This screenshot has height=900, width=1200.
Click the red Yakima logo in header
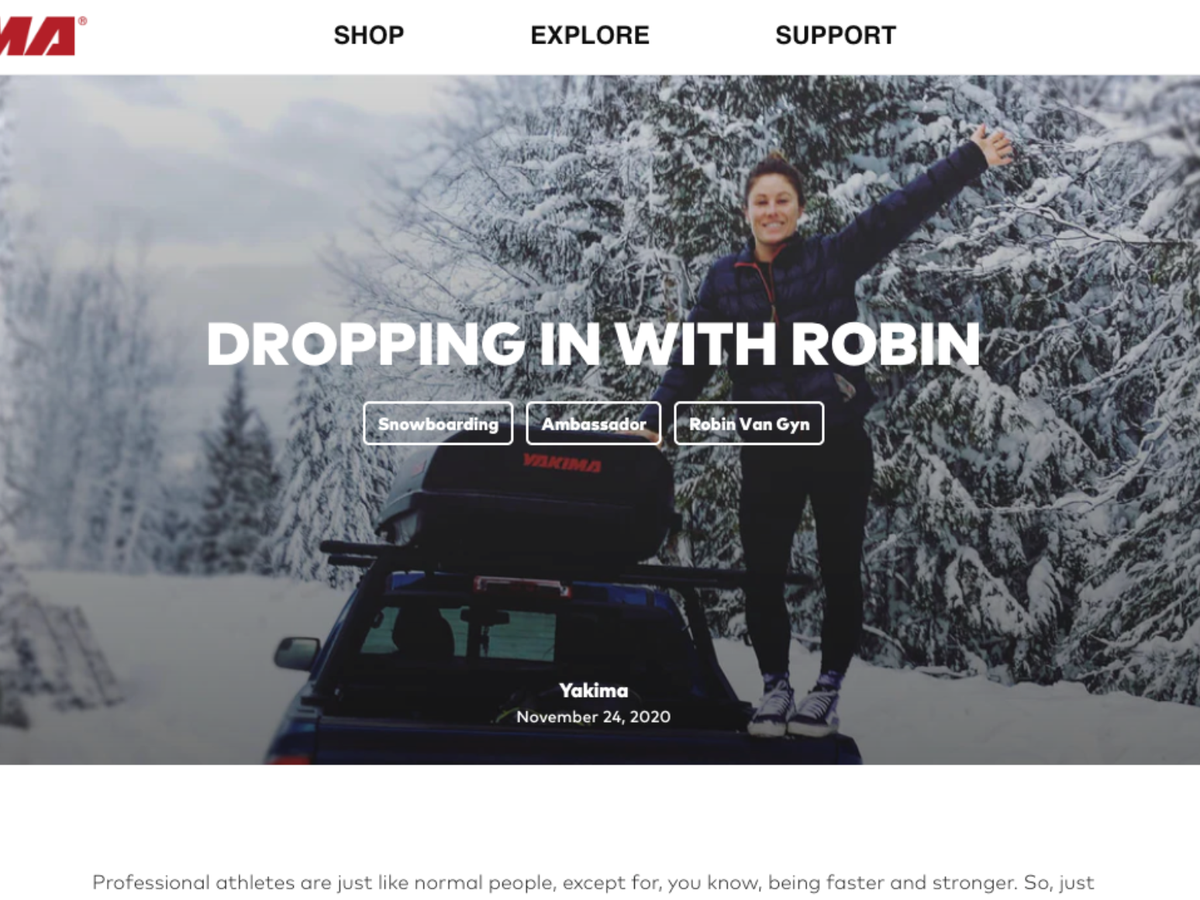click(38, 36)
